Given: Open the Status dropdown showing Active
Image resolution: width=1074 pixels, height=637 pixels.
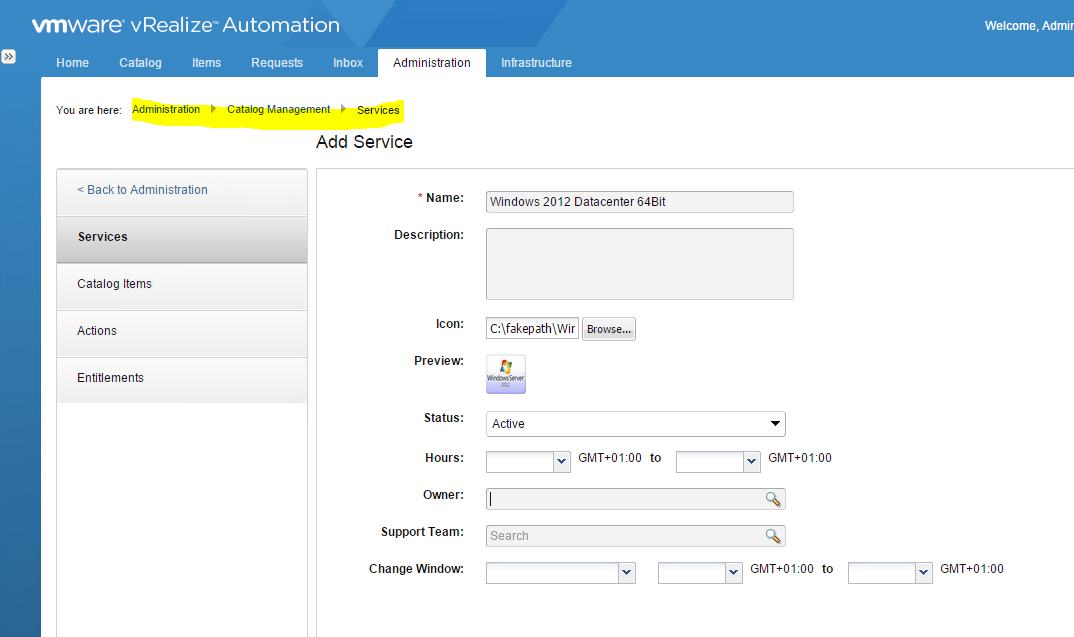Looking at the screenshot, I should tap(636, 424).
